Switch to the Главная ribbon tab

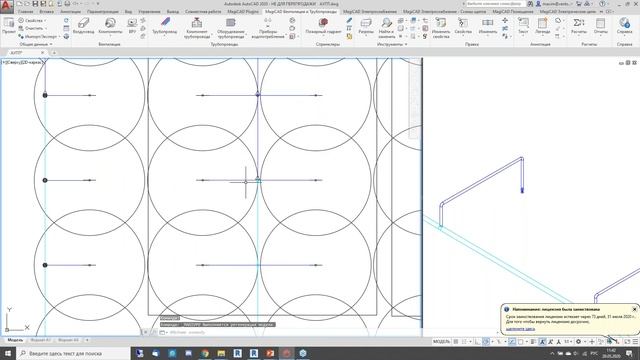25,12
